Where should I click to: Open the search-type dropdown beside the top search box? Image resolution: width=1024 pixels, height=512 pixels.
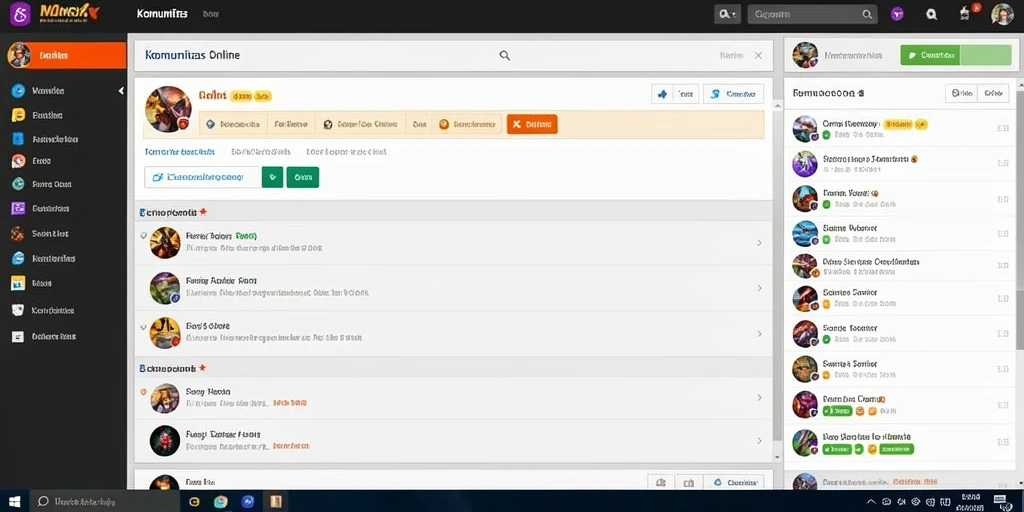pyautogui.click(x=727, y=14)
